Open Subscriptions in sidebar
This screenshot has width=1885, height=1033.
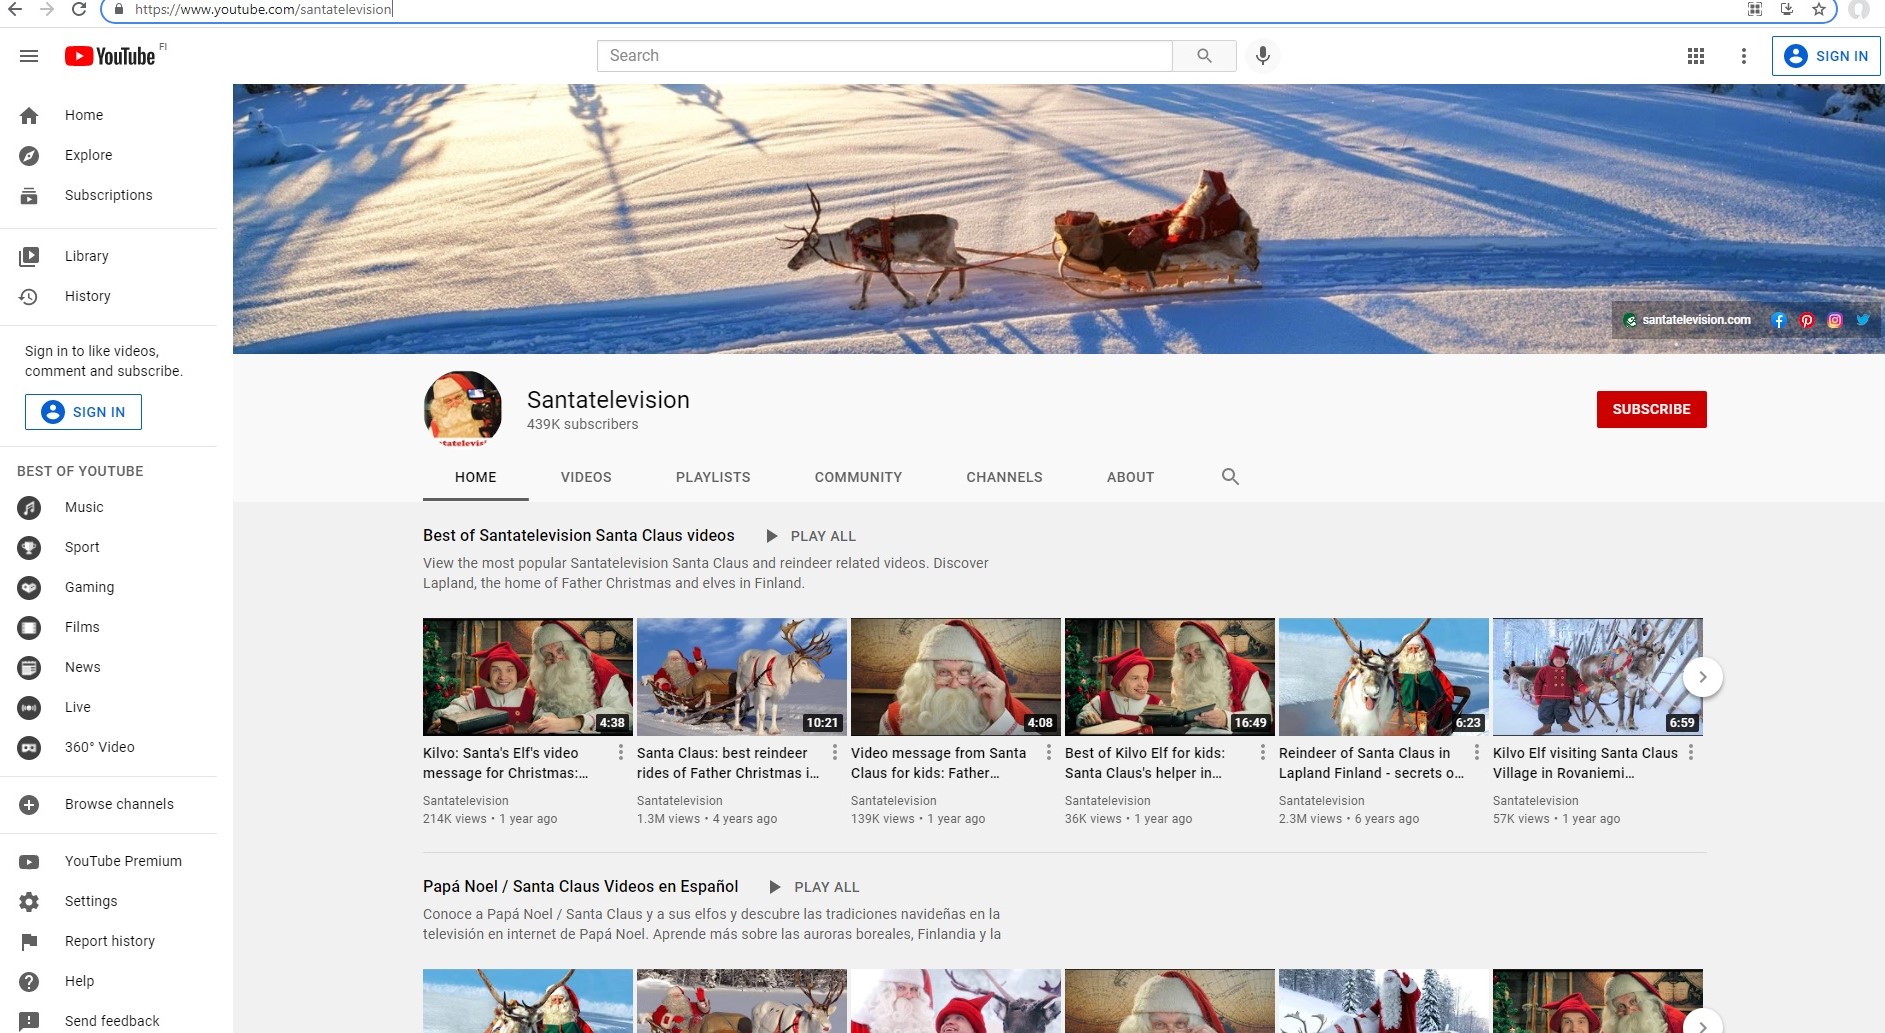point(108,195)
